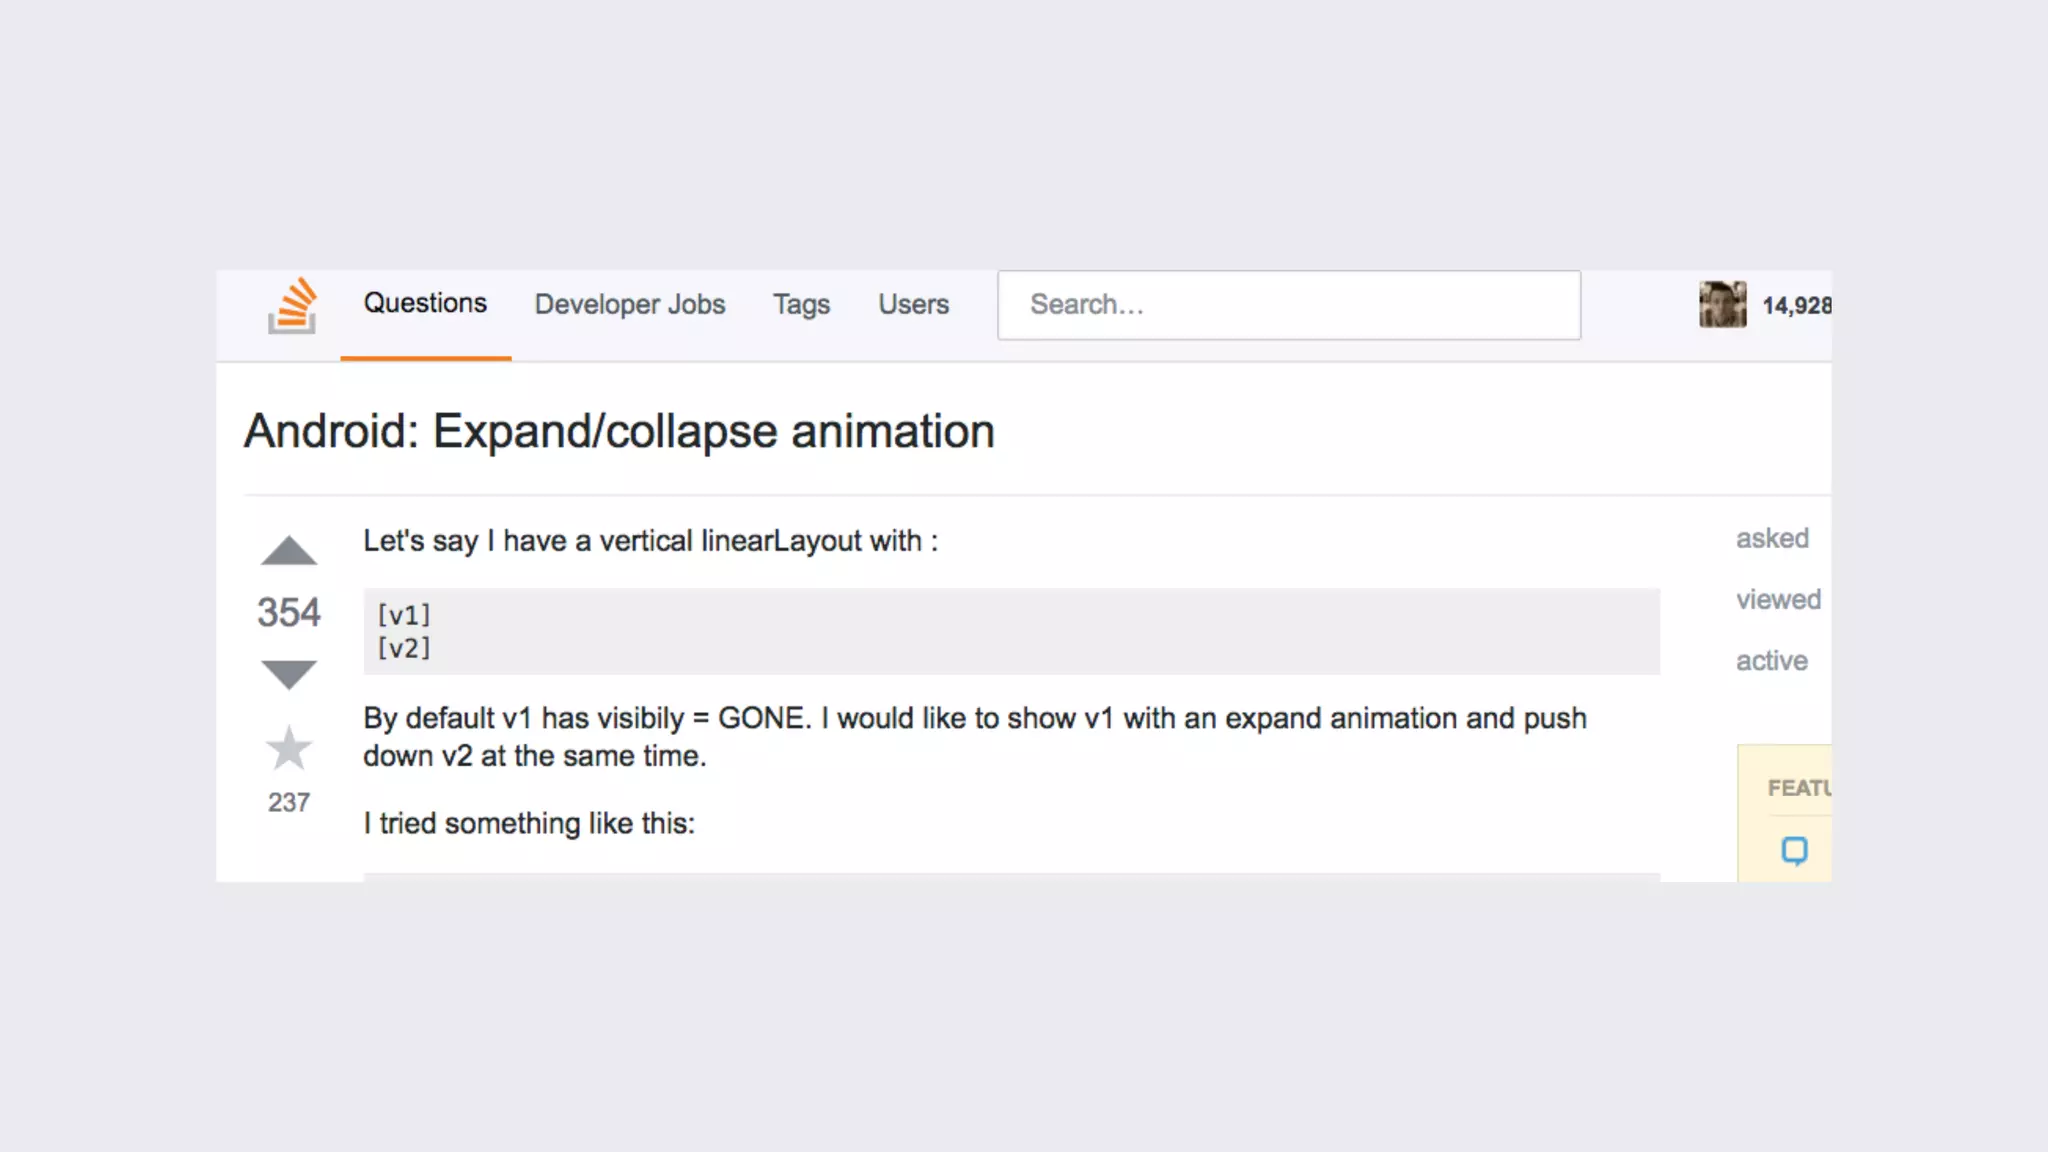The height and width of the screenshot is (1152, 2048).
Task: Go to the Tags page
Action: [x=801, y=304]
